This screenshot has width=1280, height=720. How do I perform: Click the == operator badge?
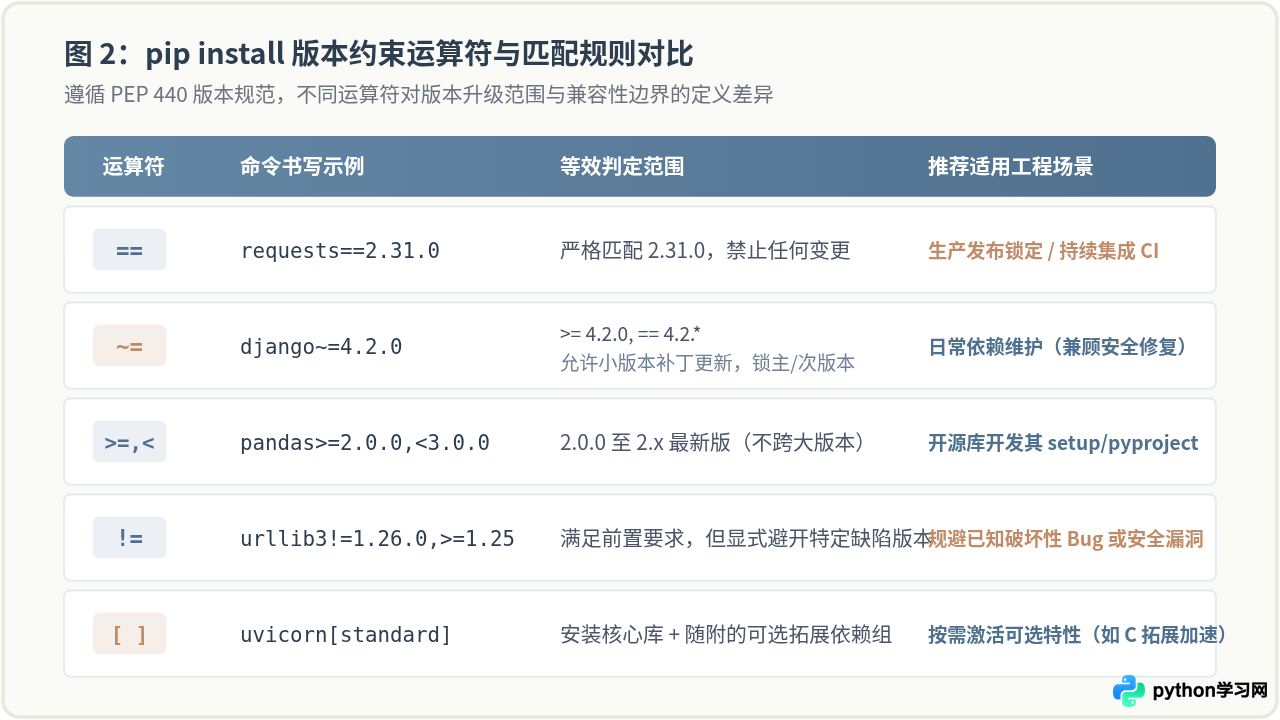point(129,250)
